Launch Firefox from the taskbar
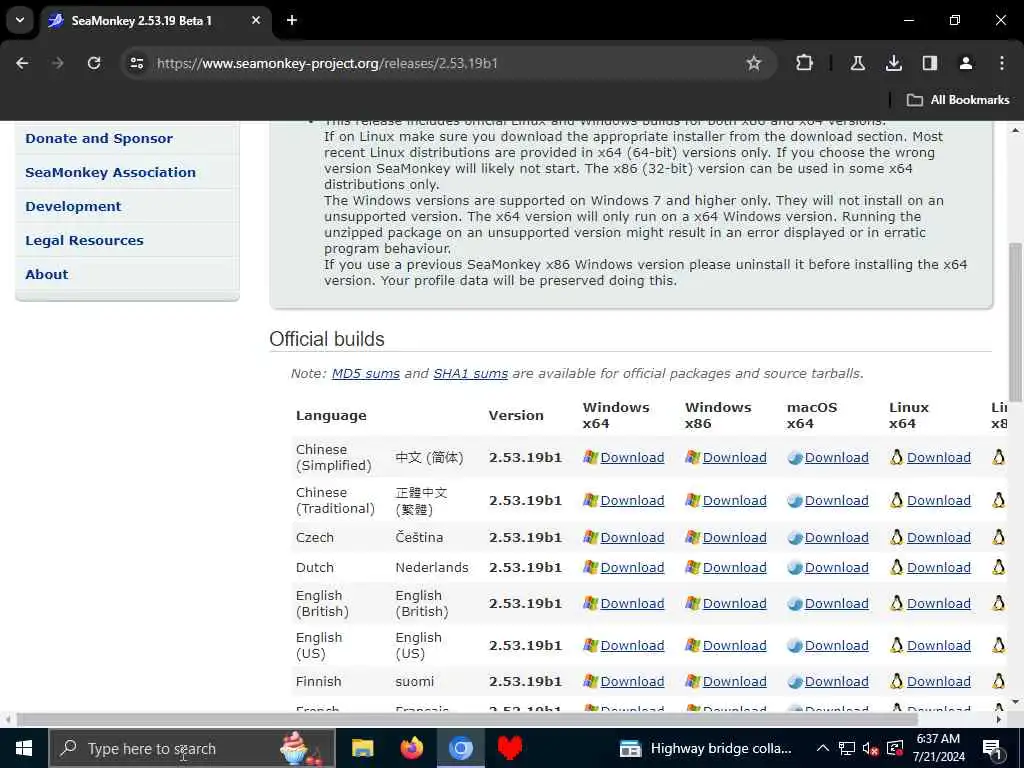Screen dimensions: 1024x768 (x=411, y=748)
